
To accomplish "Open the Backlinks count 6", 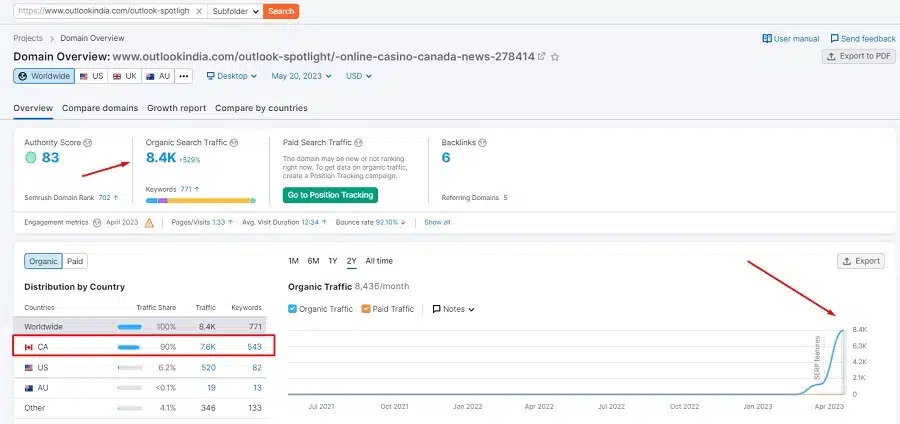I will coord(446,158).
